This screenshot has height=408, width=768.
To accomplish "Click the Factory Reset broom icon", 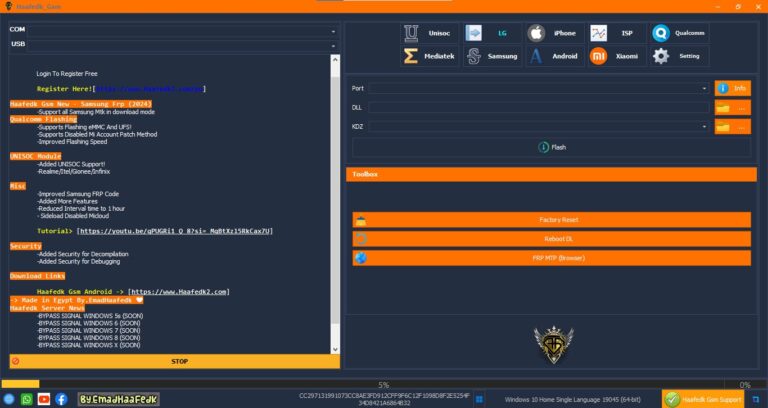I will [361, 220].
